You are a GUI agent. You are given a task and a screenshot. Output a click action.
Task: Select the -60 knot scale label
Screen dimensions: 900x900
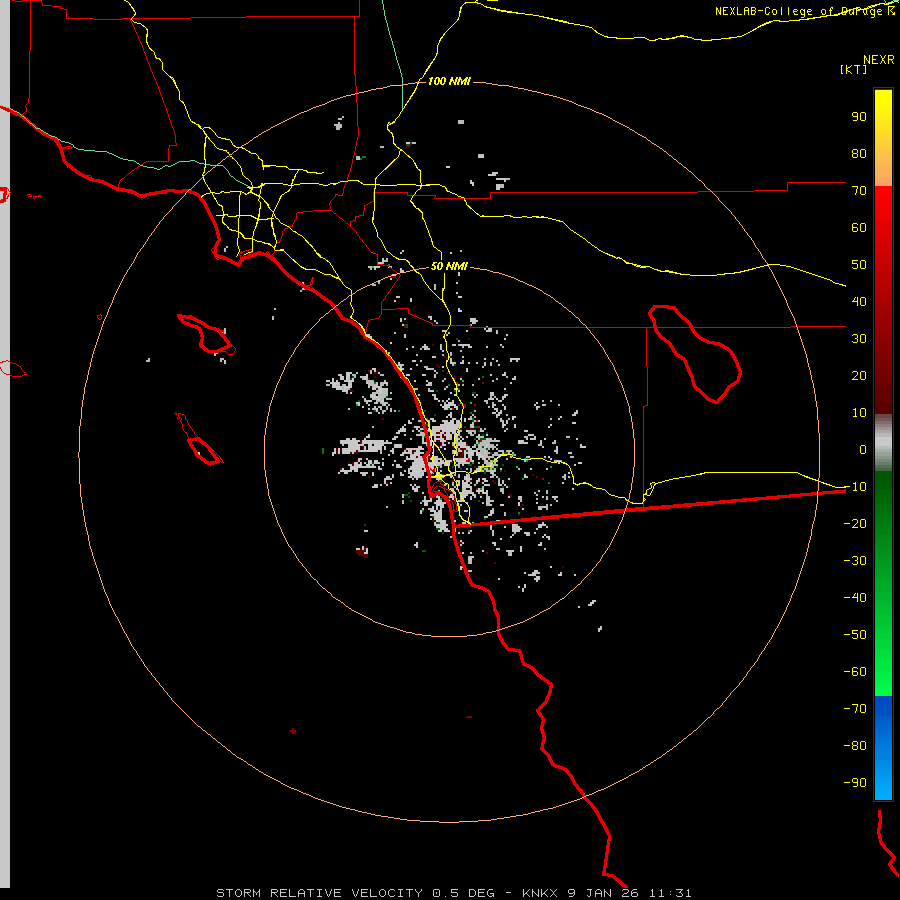855,672
